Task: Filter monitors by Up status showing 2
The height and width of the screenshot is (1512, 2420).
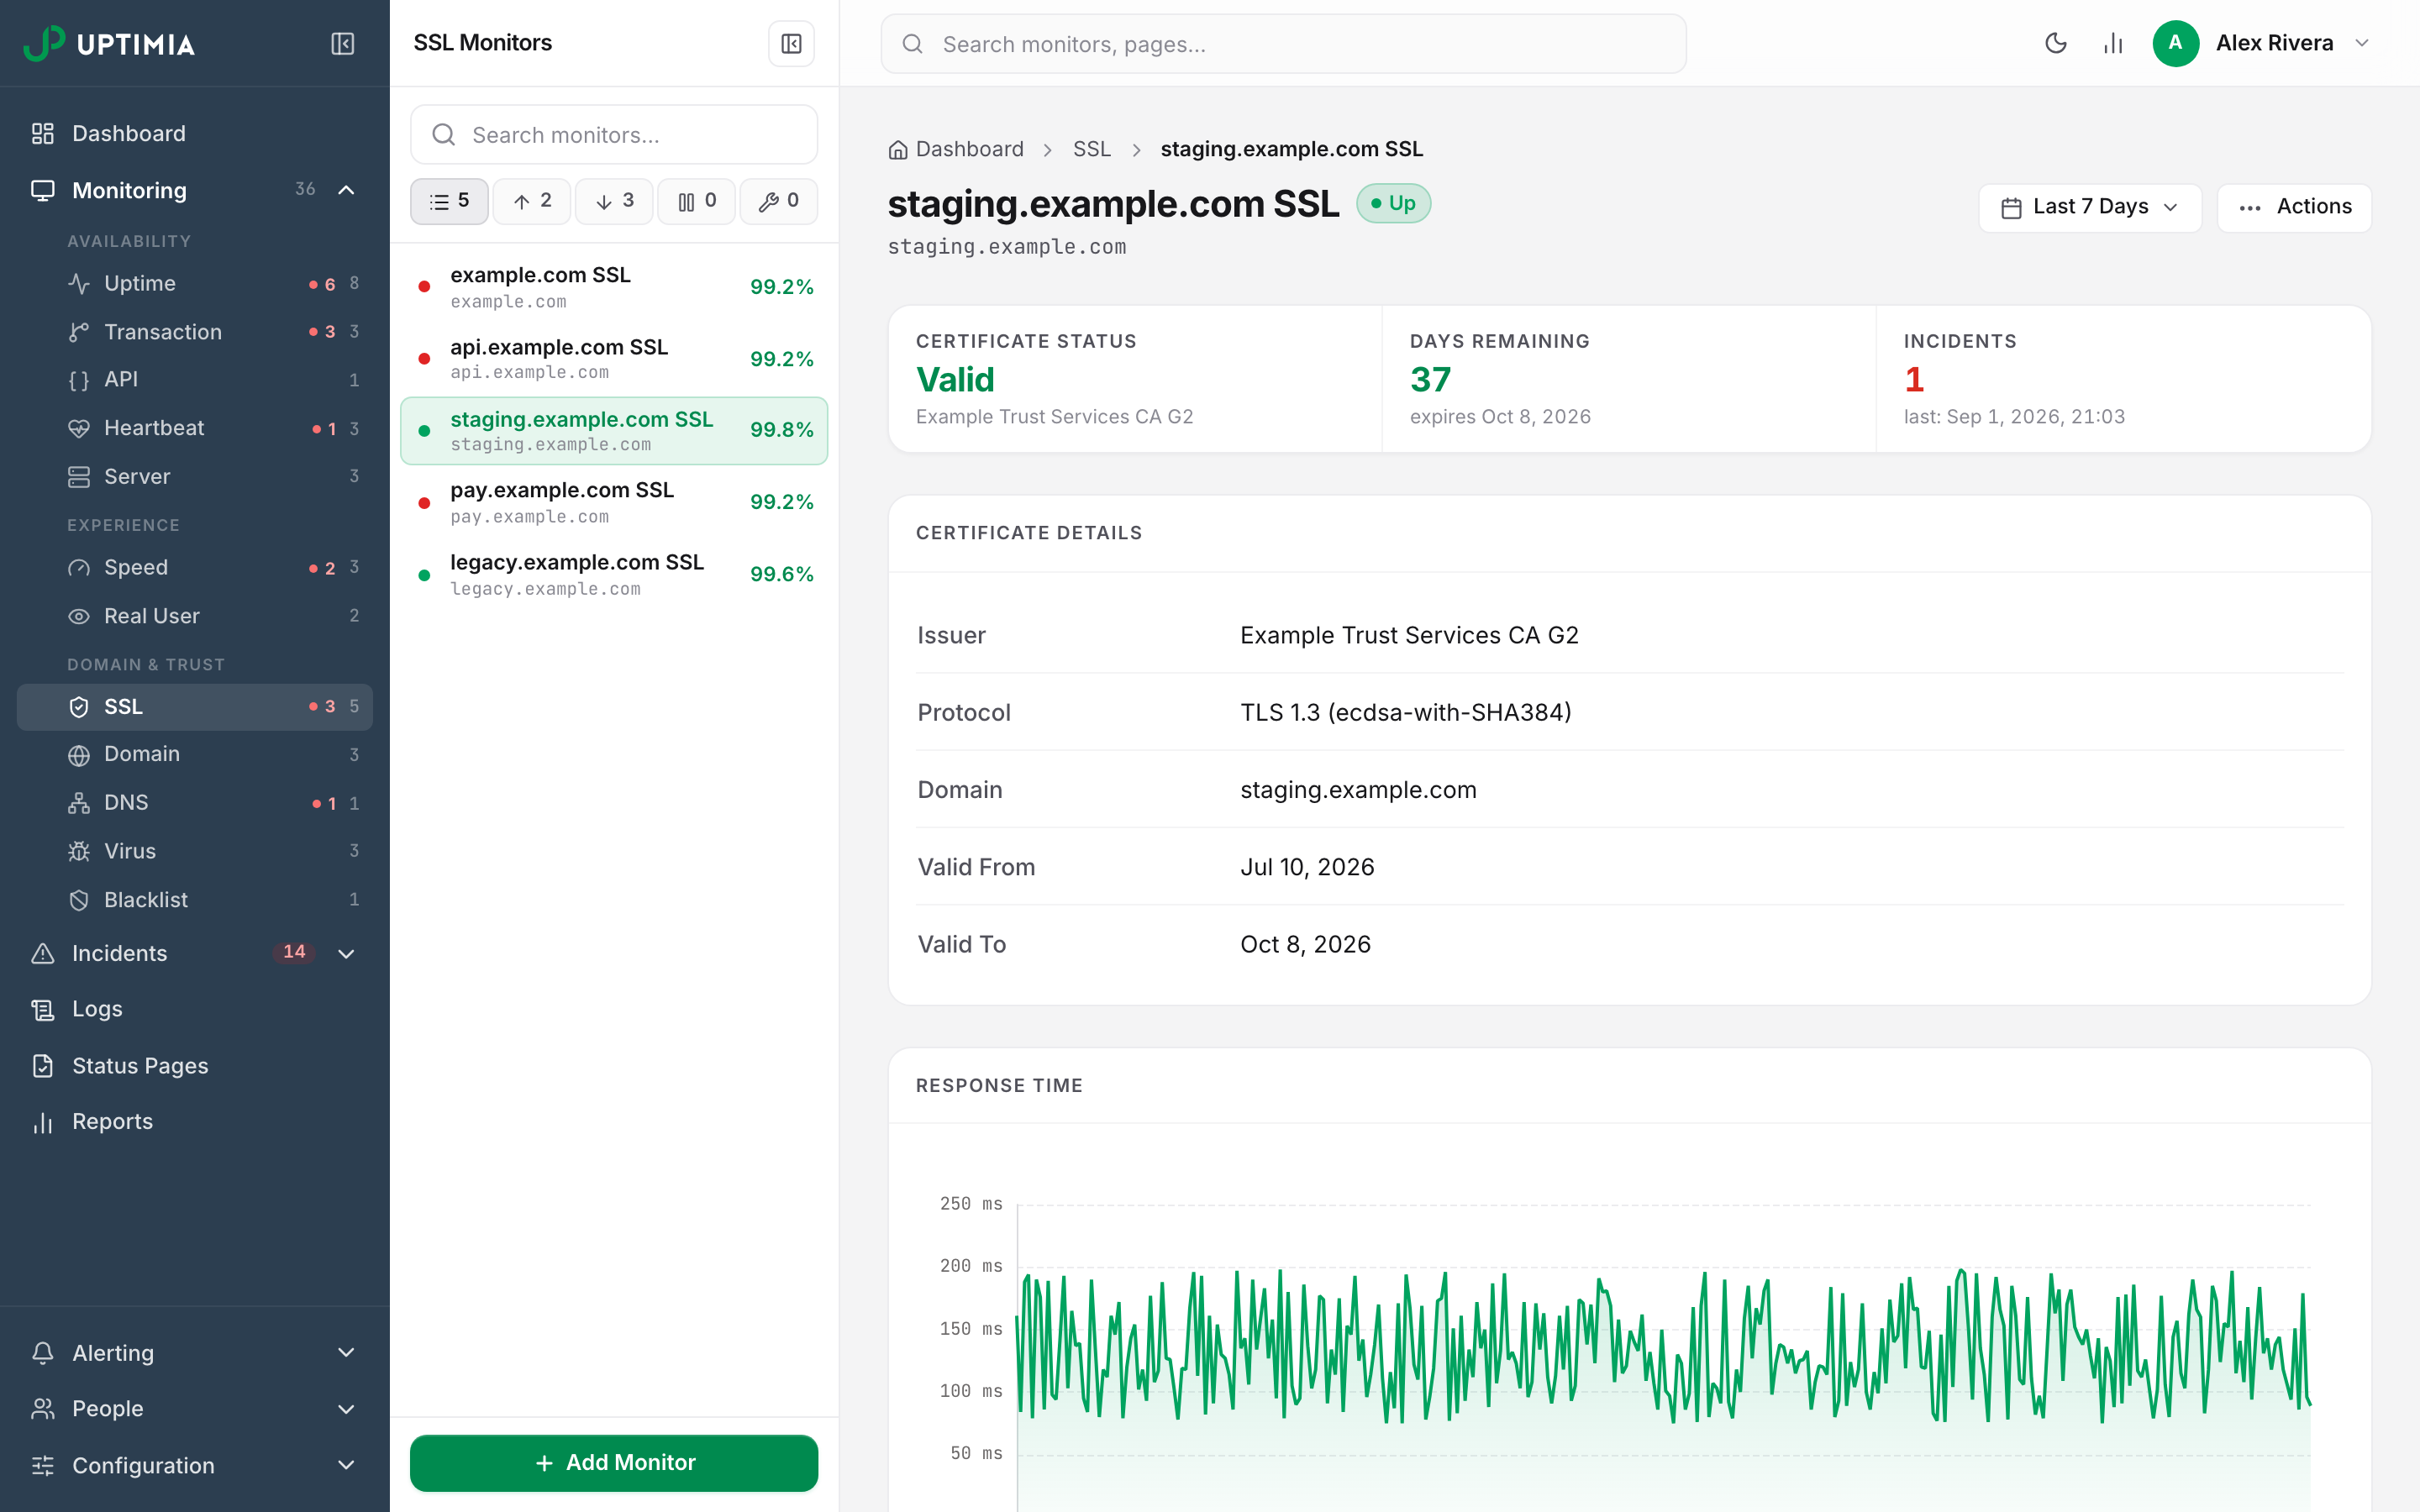Action: [532, 201]
